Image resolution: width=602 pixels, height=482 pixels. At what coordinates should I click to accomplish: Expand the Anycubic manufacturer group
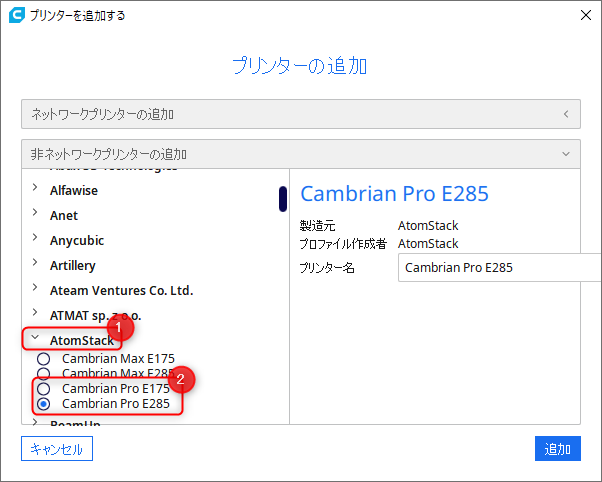click(35, 237)
